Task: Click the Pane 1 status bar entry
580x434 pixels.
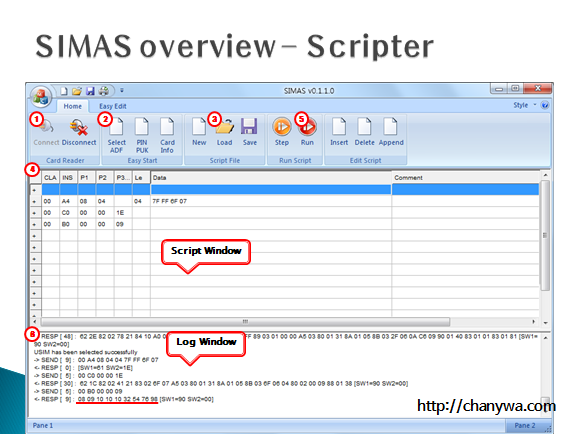Action: 43,425
